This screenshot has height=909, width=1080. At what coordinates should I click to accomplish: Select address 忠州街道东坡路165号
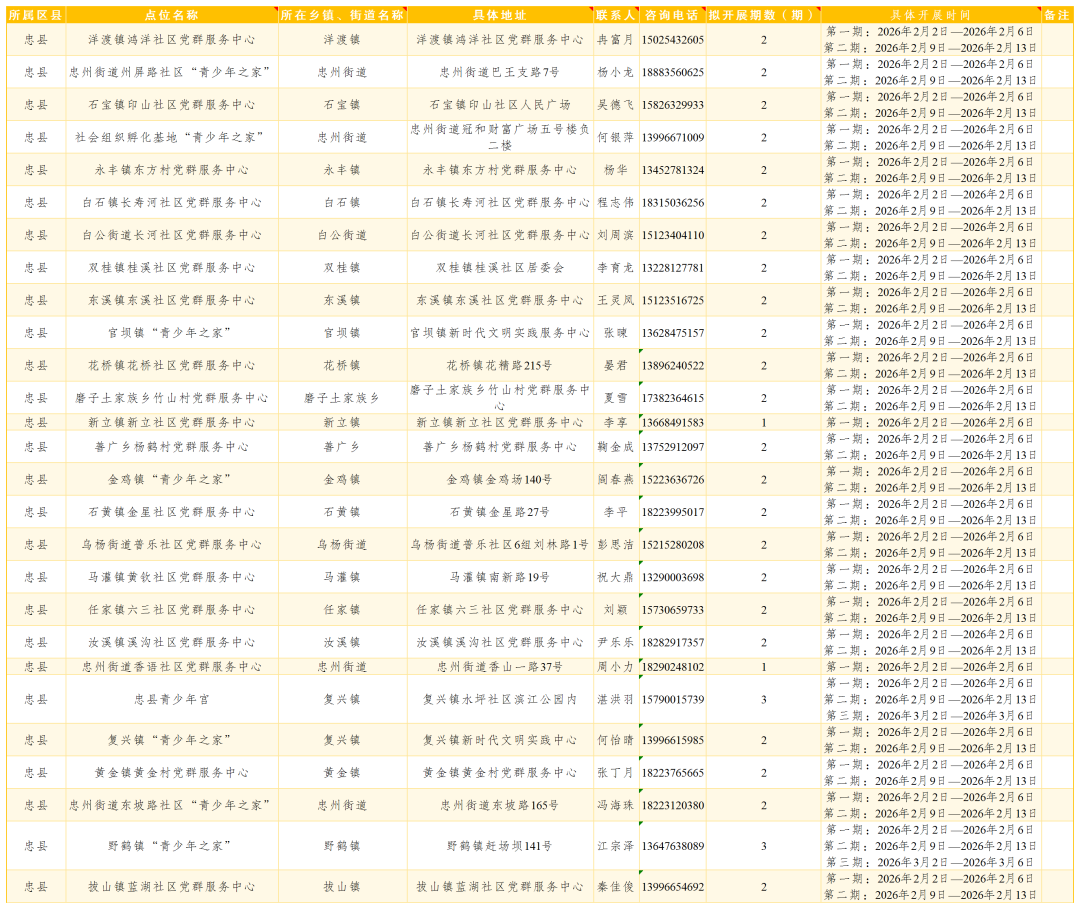click(500, 806)
